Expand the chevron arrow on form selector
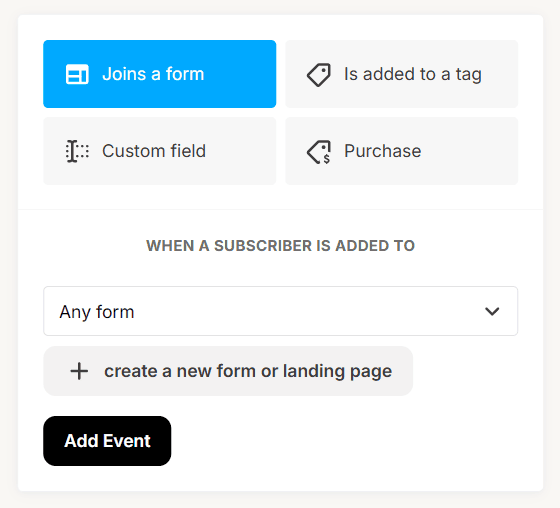Viewport: 560px width, 508px height. click(492, 312)
